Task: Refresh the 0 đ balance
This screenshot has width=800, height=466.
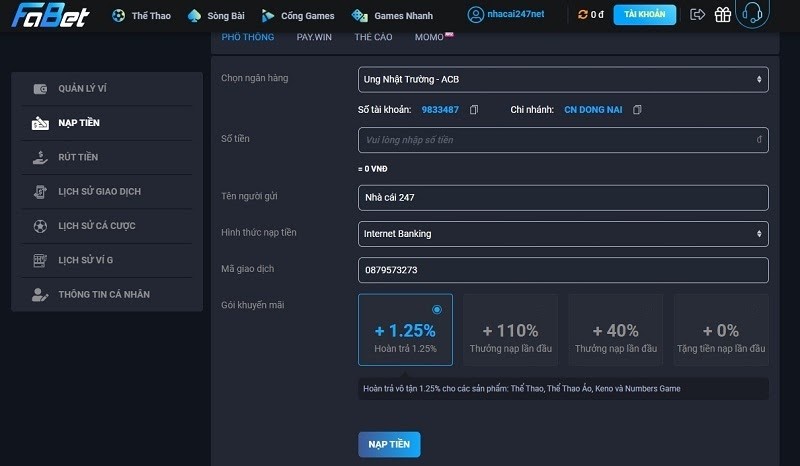Action: pos(583,15)
